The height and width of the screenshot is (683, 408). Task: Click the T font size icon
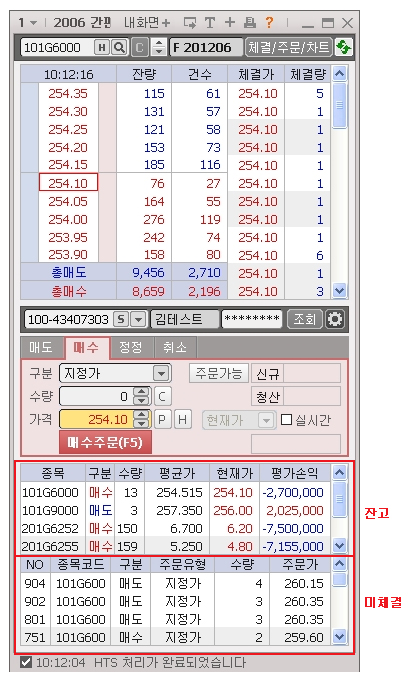[x=210, y=23]
